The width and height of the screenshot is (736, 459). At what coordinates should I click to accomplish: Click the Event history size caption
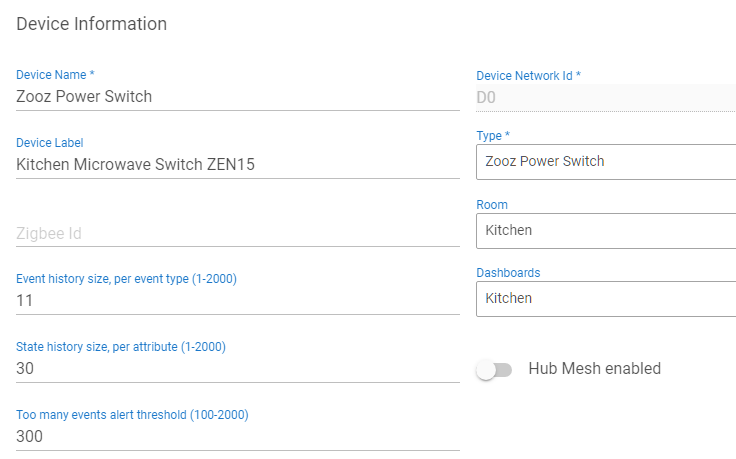point(126,279)
